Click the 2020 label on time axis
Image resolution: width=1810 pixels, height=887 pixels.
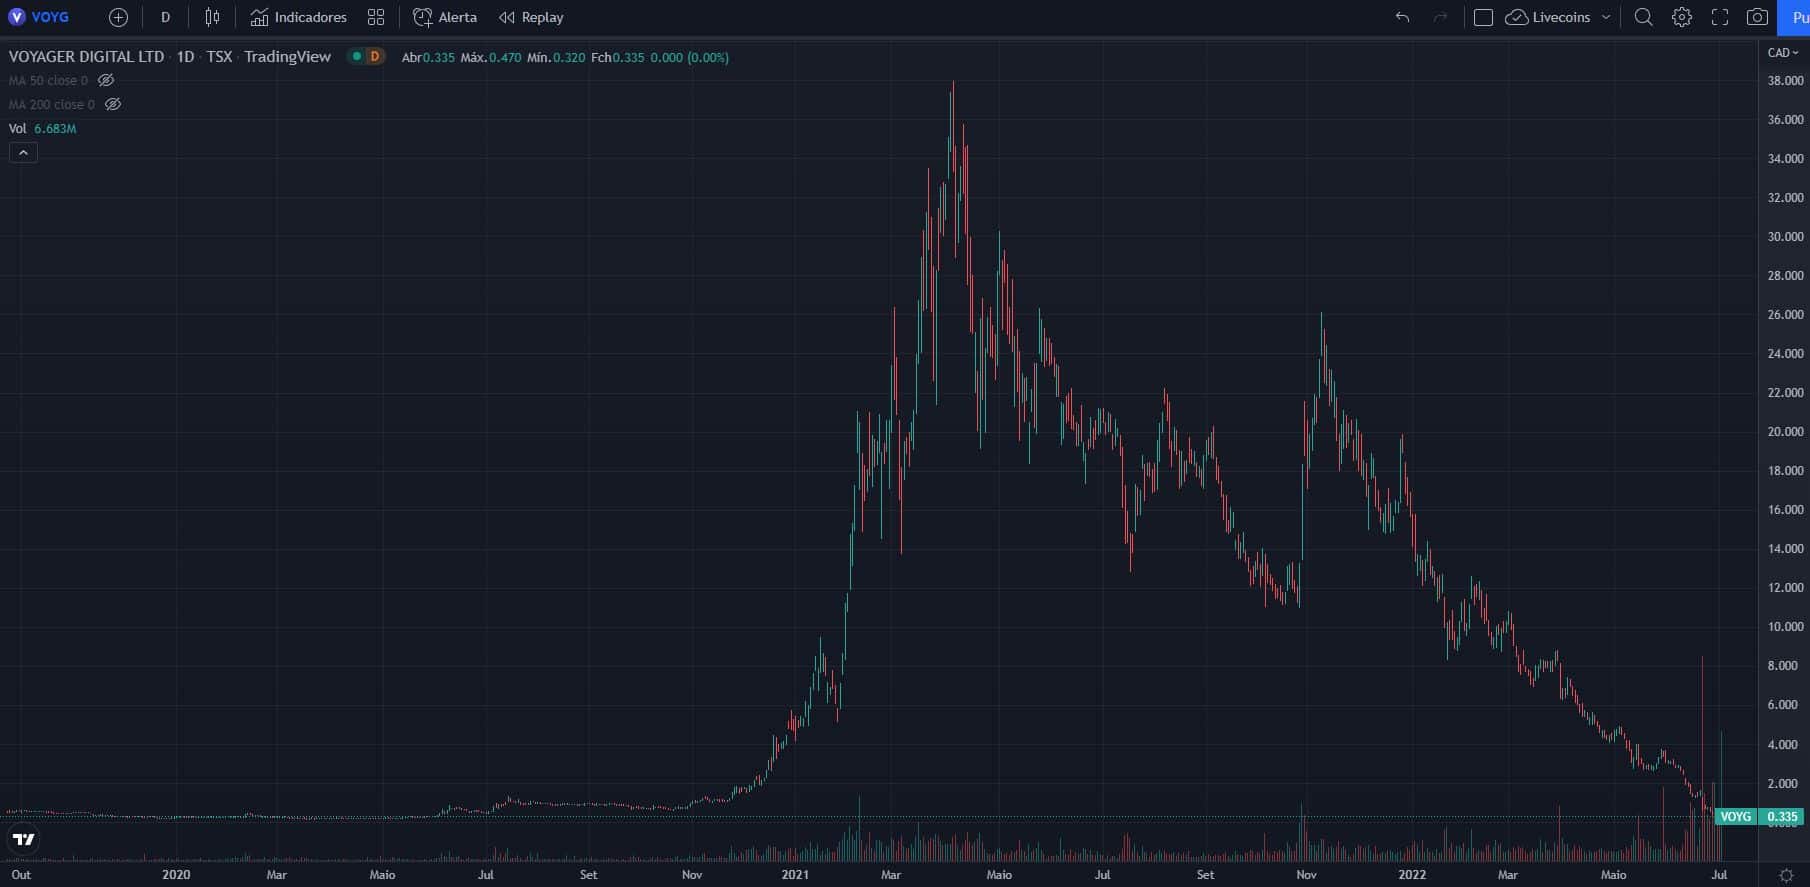175,875
